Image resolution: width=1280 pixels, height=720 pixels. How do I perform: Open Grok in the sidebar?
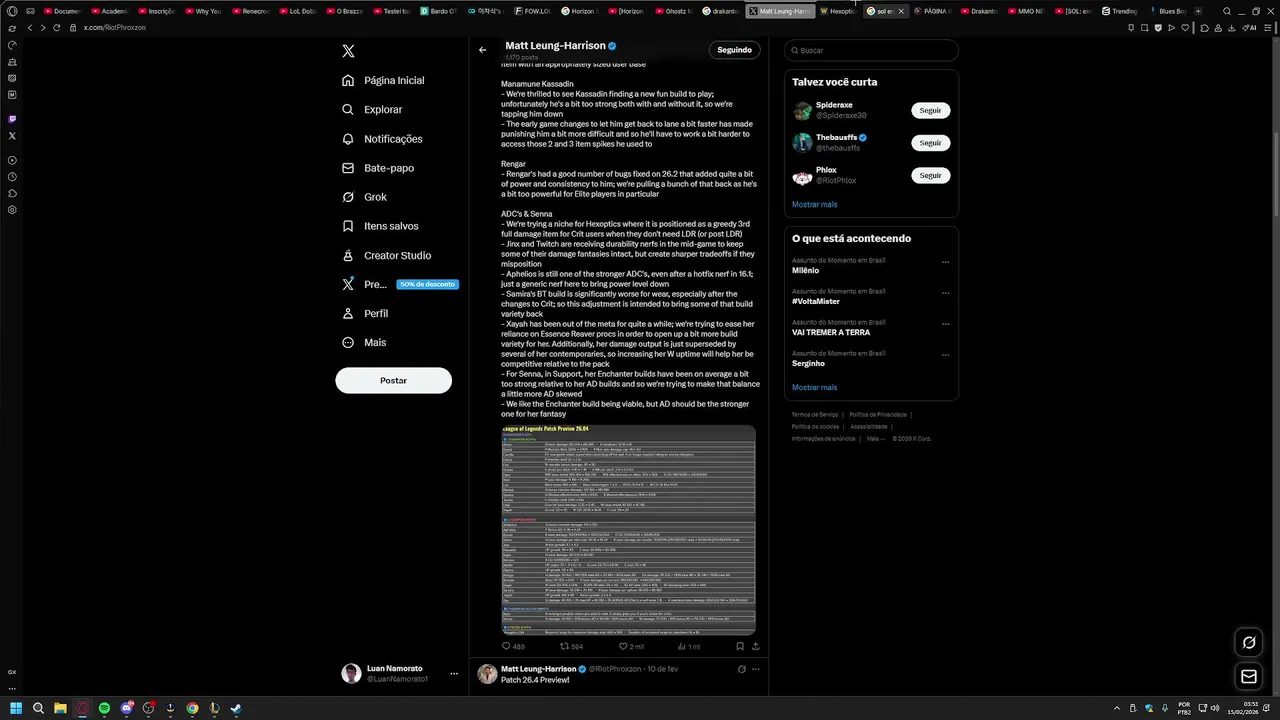click(364, 197)
